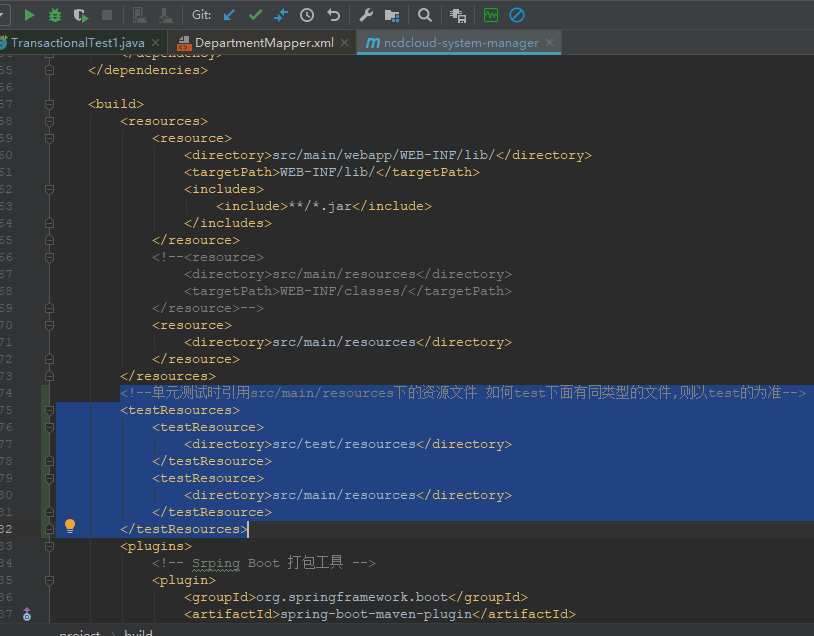Open settings using the wrench icon
Viewport: 814px width, 636px height.
[x=366, y=14]
